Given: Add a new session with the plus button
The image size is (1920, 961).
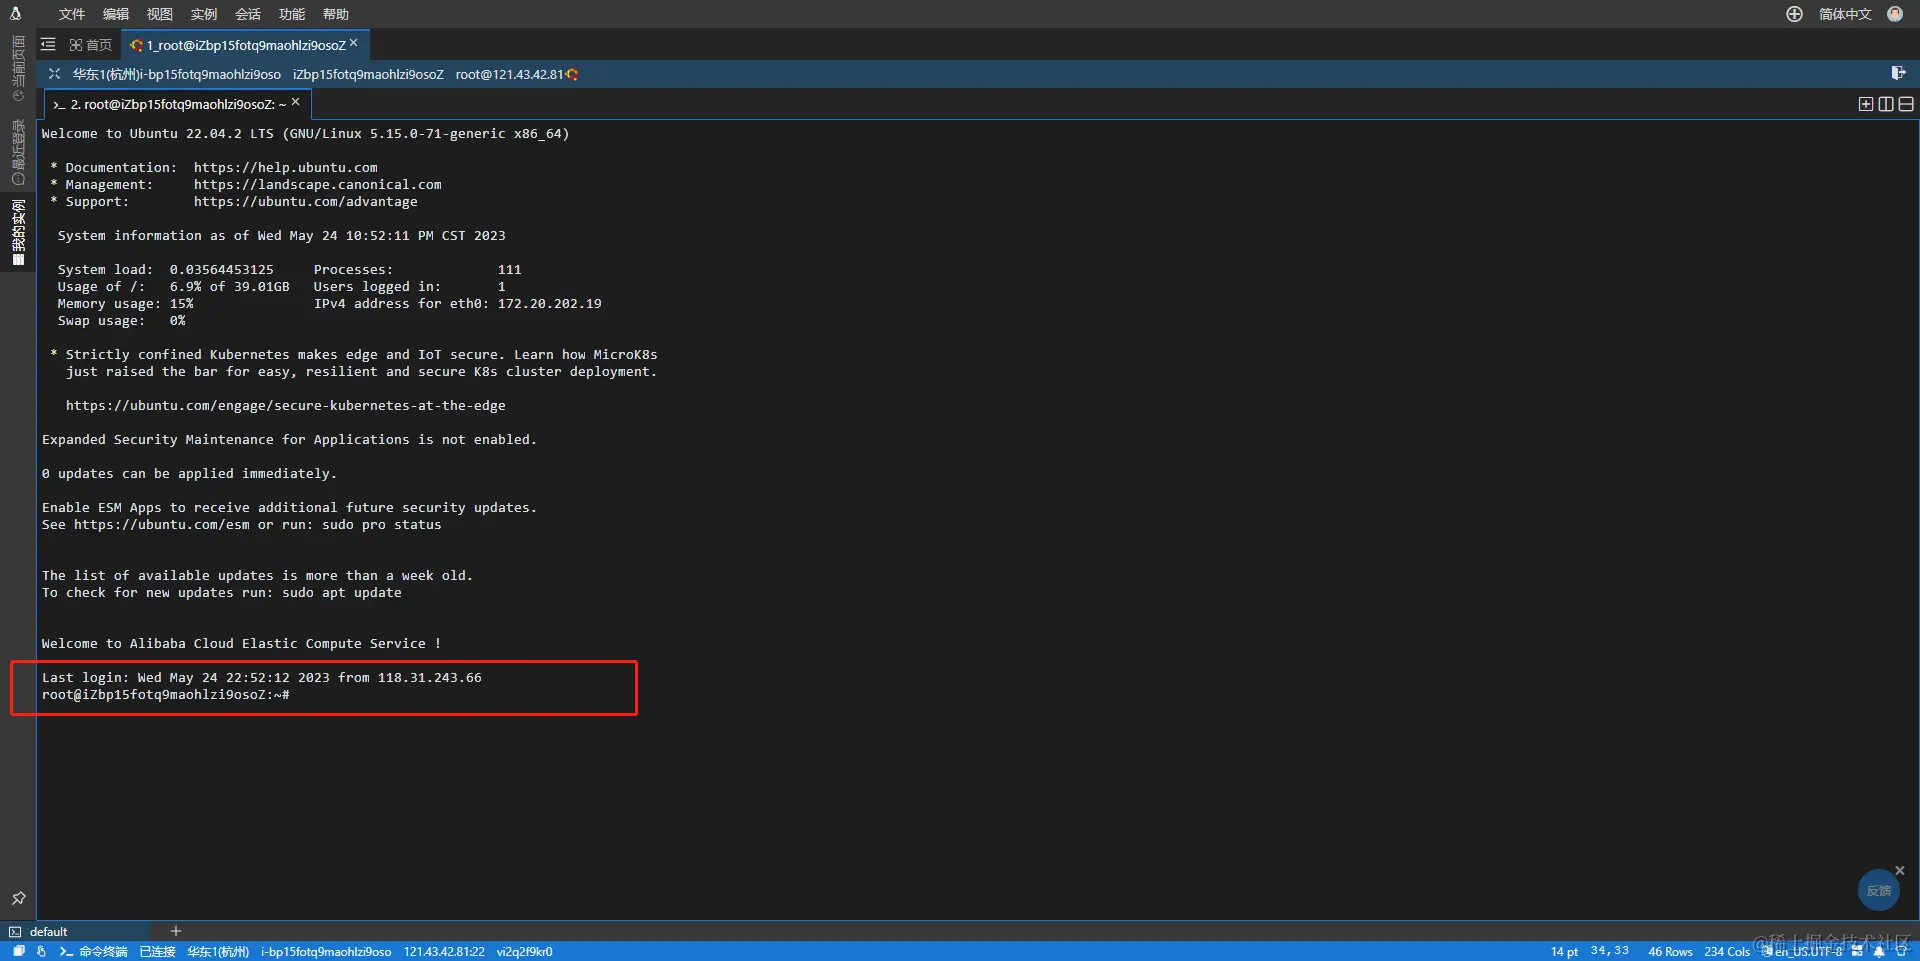Looking at the screenshot, I should (x=176, y=931).
